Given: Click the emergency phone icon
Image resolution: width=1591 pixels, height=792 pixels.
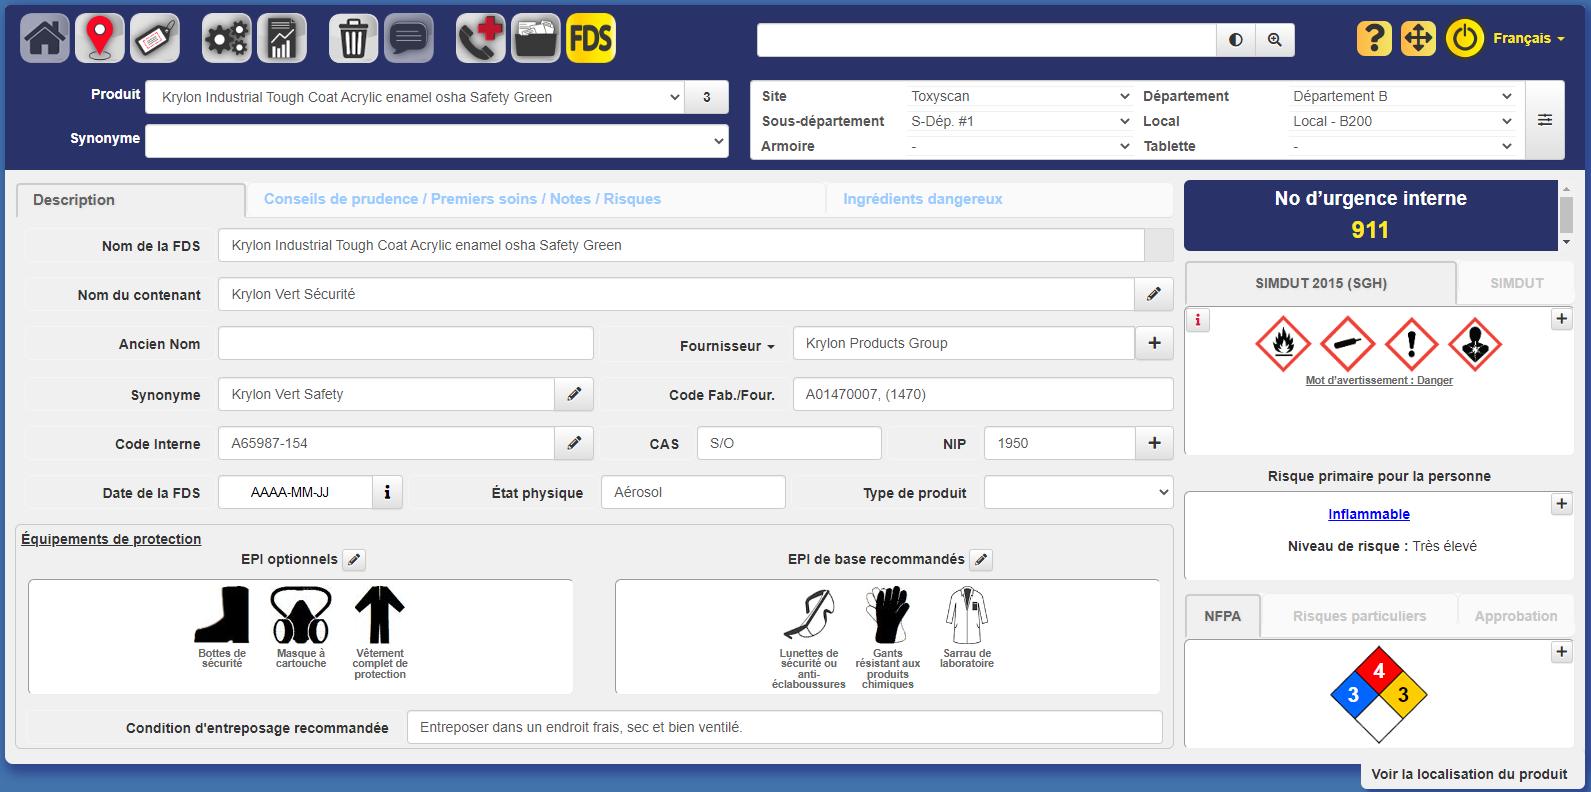Looking at the screenshot, I should tap(481, 38).
